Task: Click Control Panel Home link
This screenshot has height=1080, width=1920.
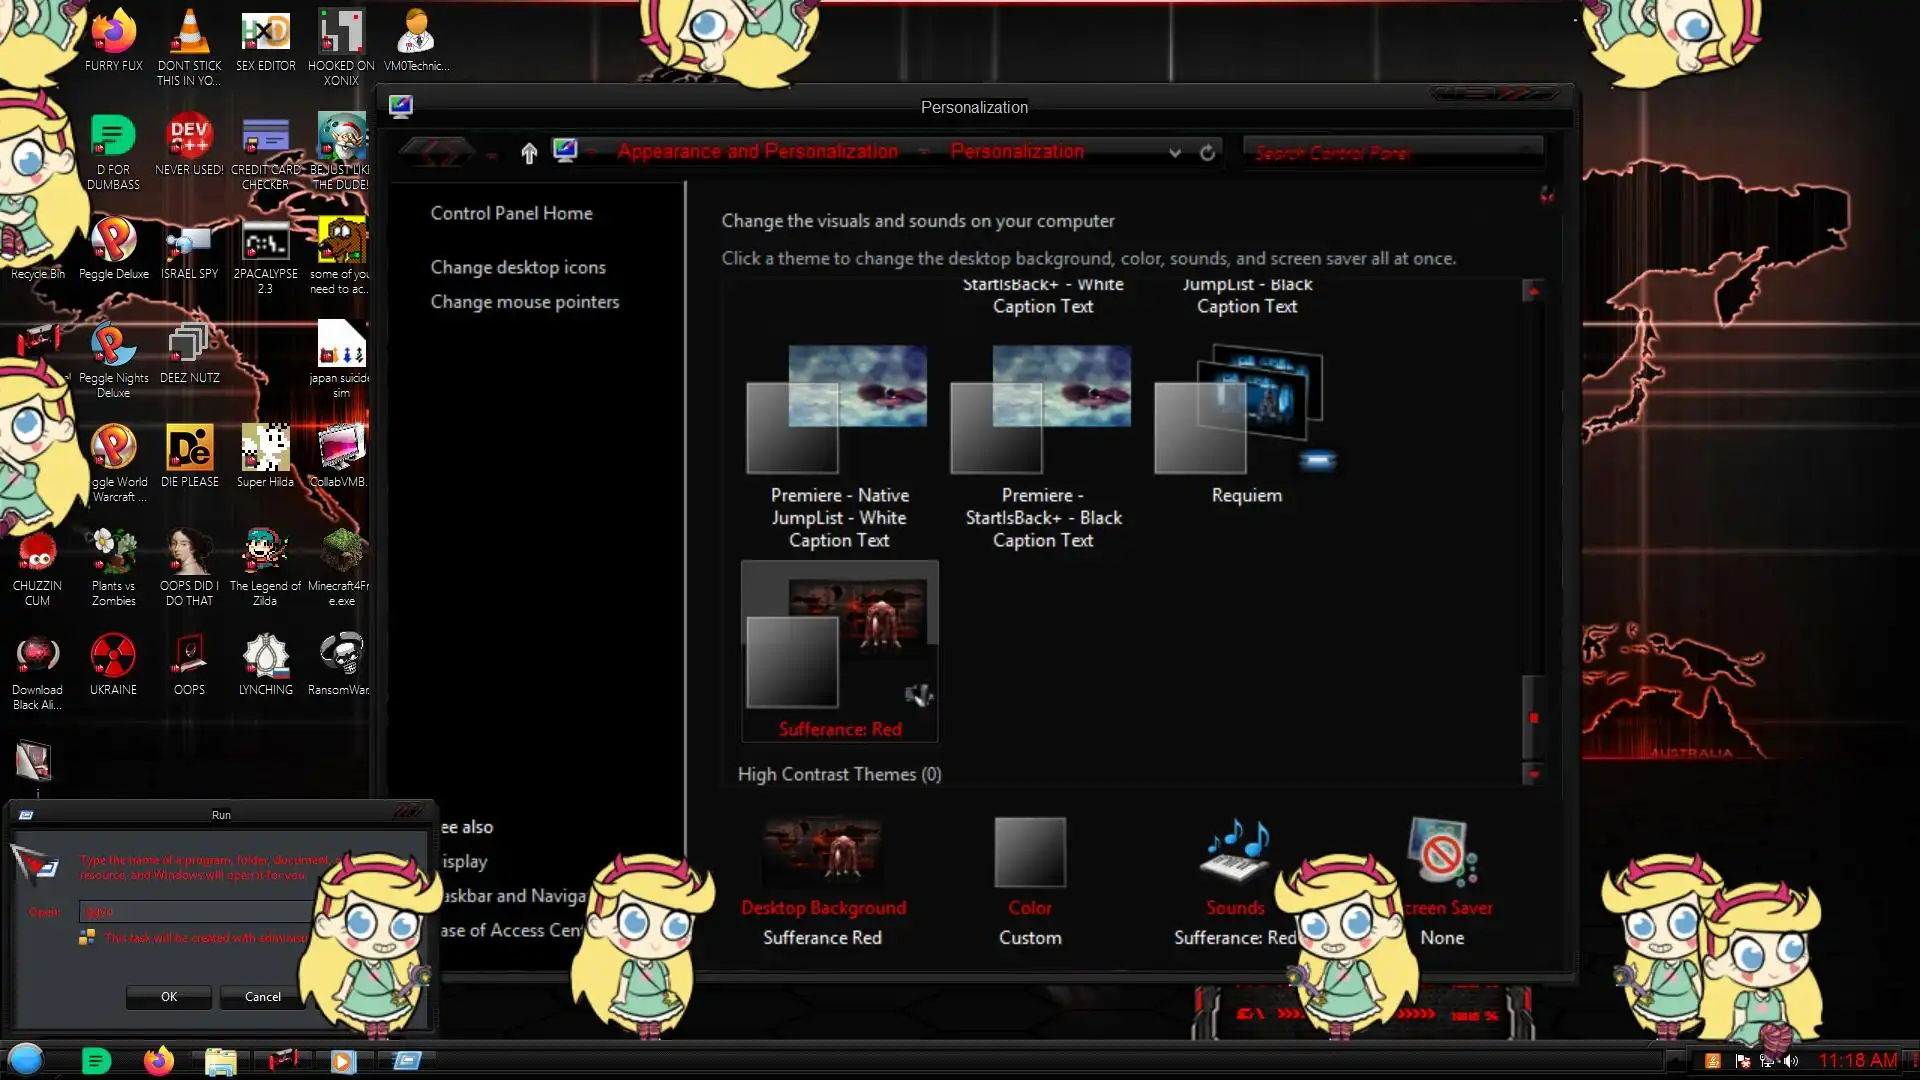Action: (x=511, y=213)
